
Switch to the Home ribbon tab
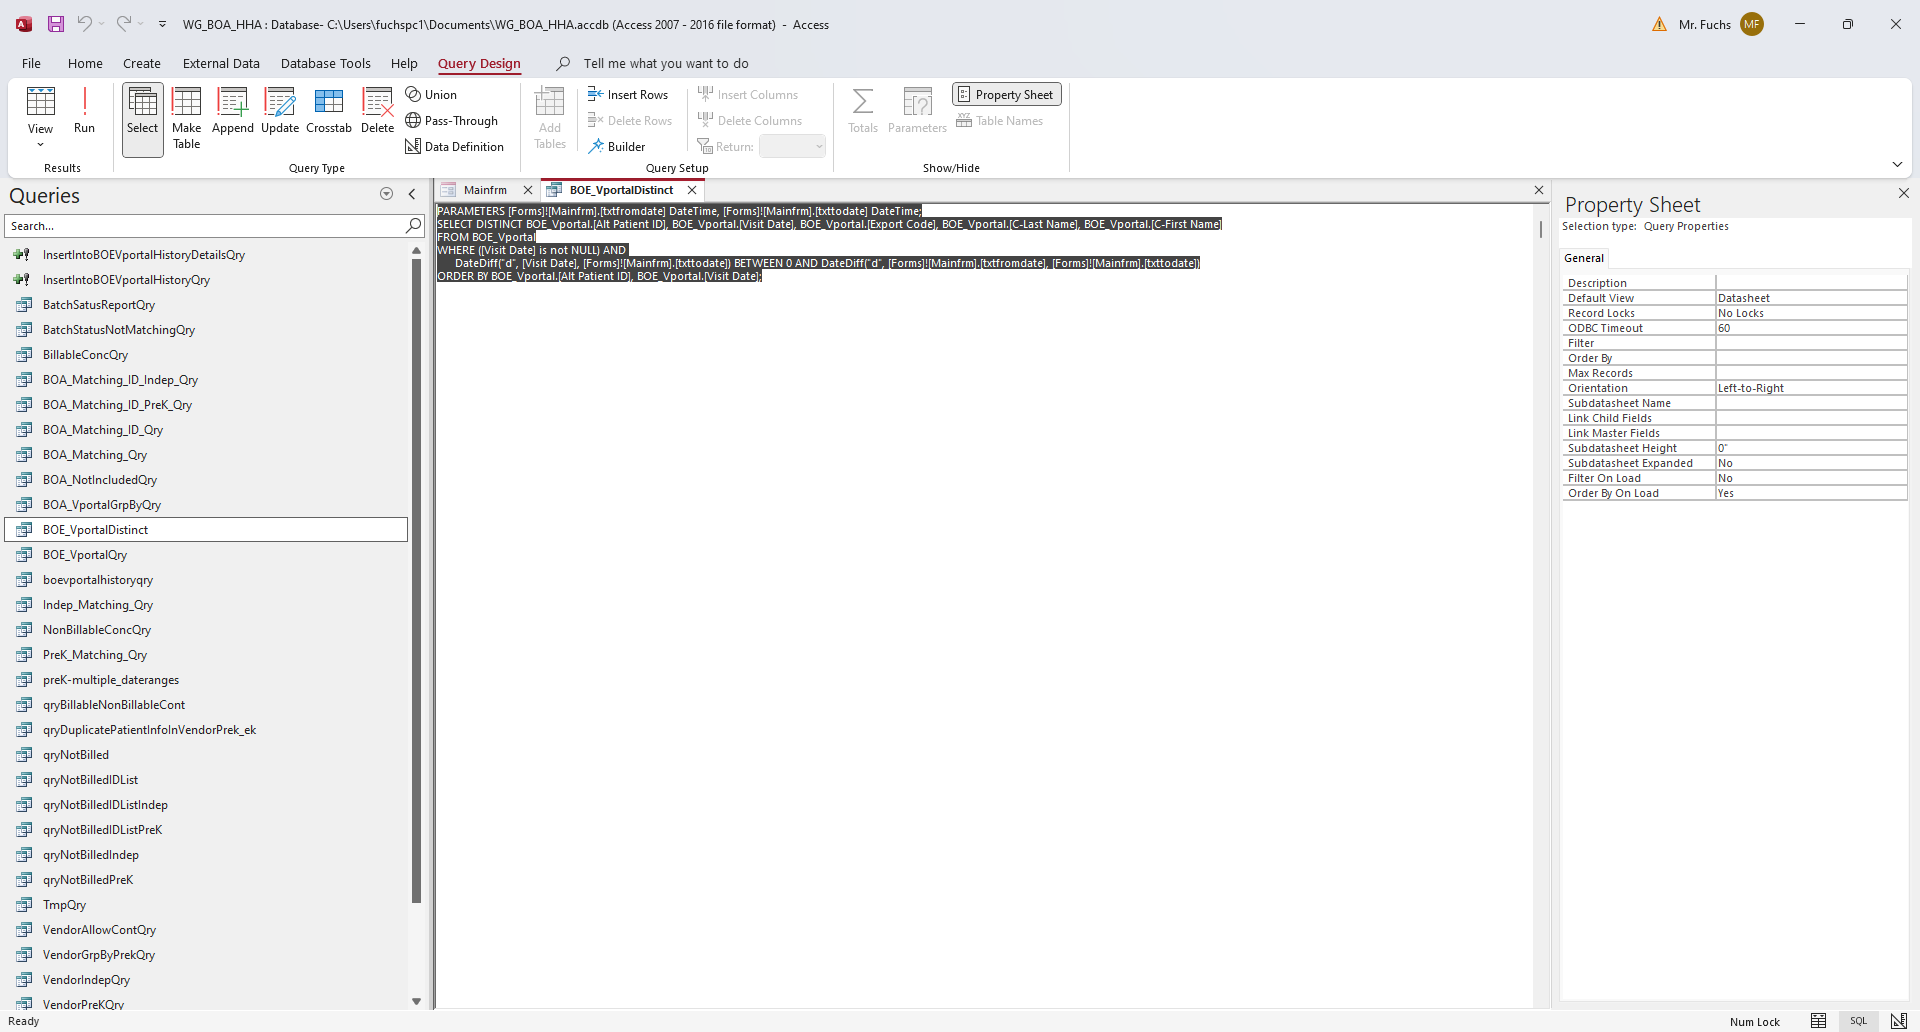click(85, 63)
